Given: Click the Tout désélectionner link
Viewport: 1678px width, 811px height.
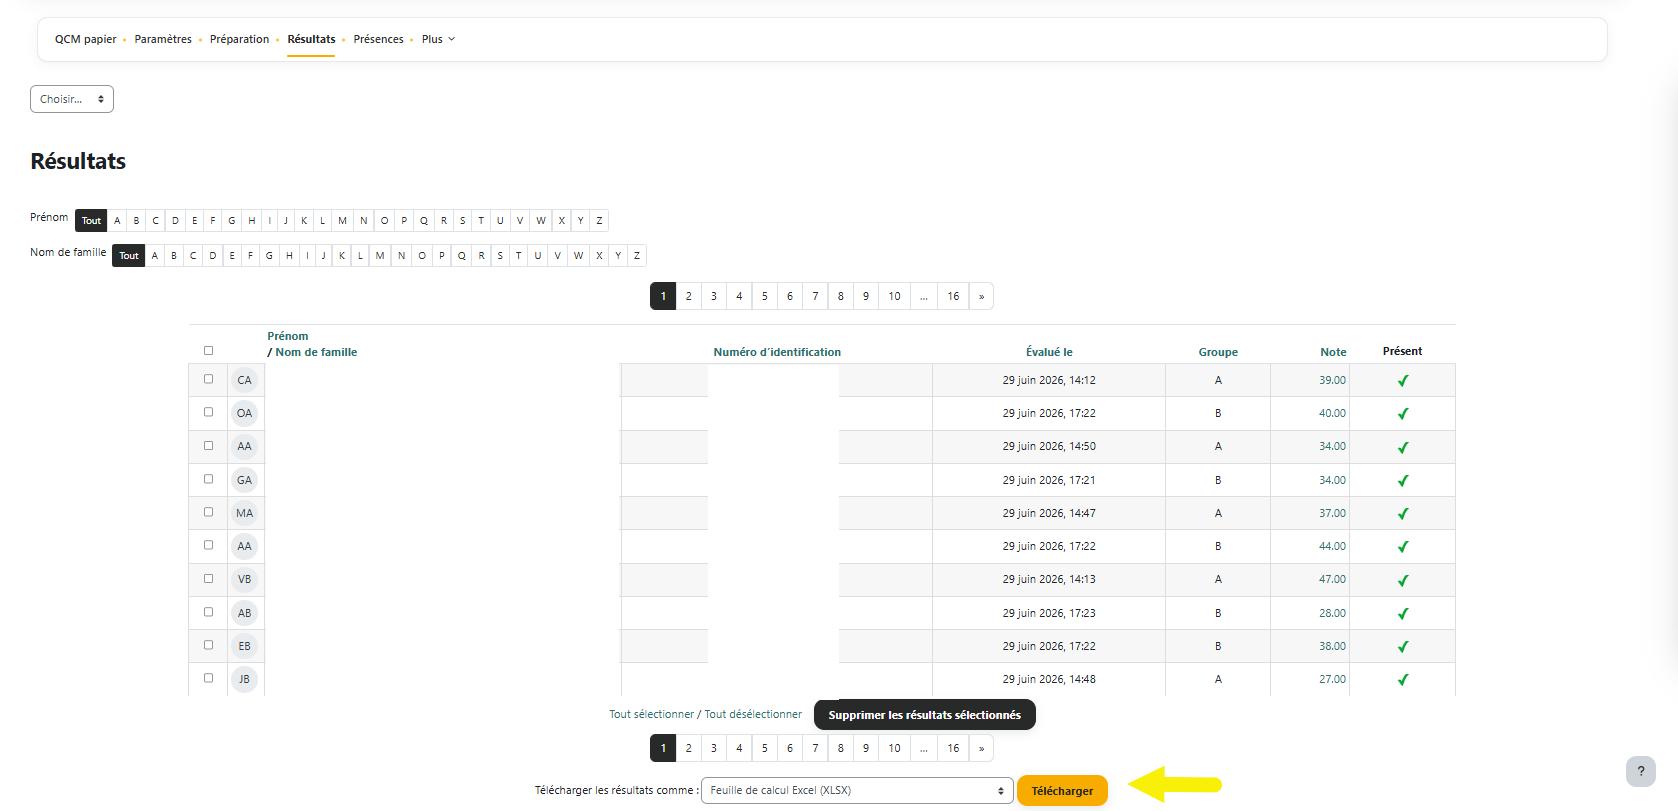Looking at the screenshot, I should [753, 714].
